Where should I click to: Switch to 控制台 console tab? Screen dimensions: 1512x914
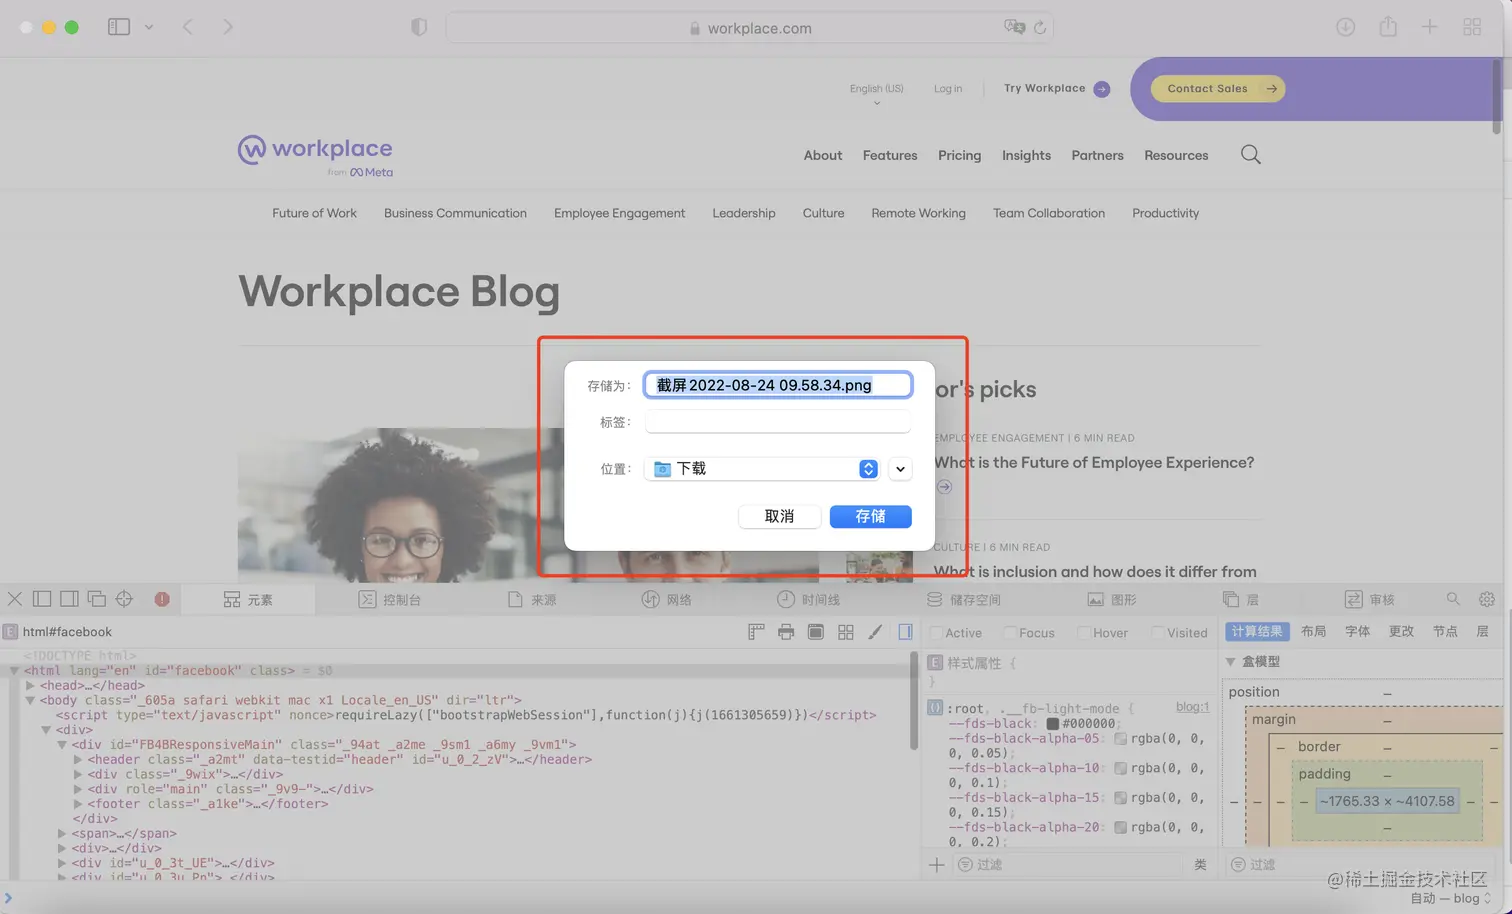[x=390, y=599]
